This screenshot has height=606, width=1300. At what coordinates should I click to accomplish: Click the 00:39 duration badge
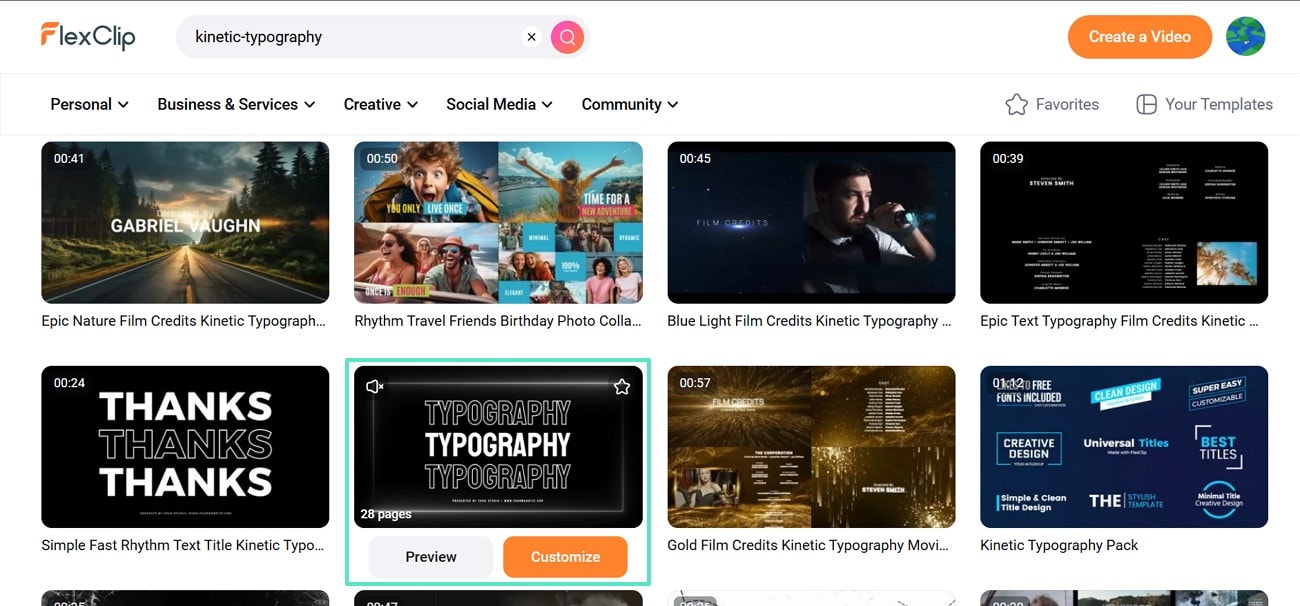[1008, 158]
